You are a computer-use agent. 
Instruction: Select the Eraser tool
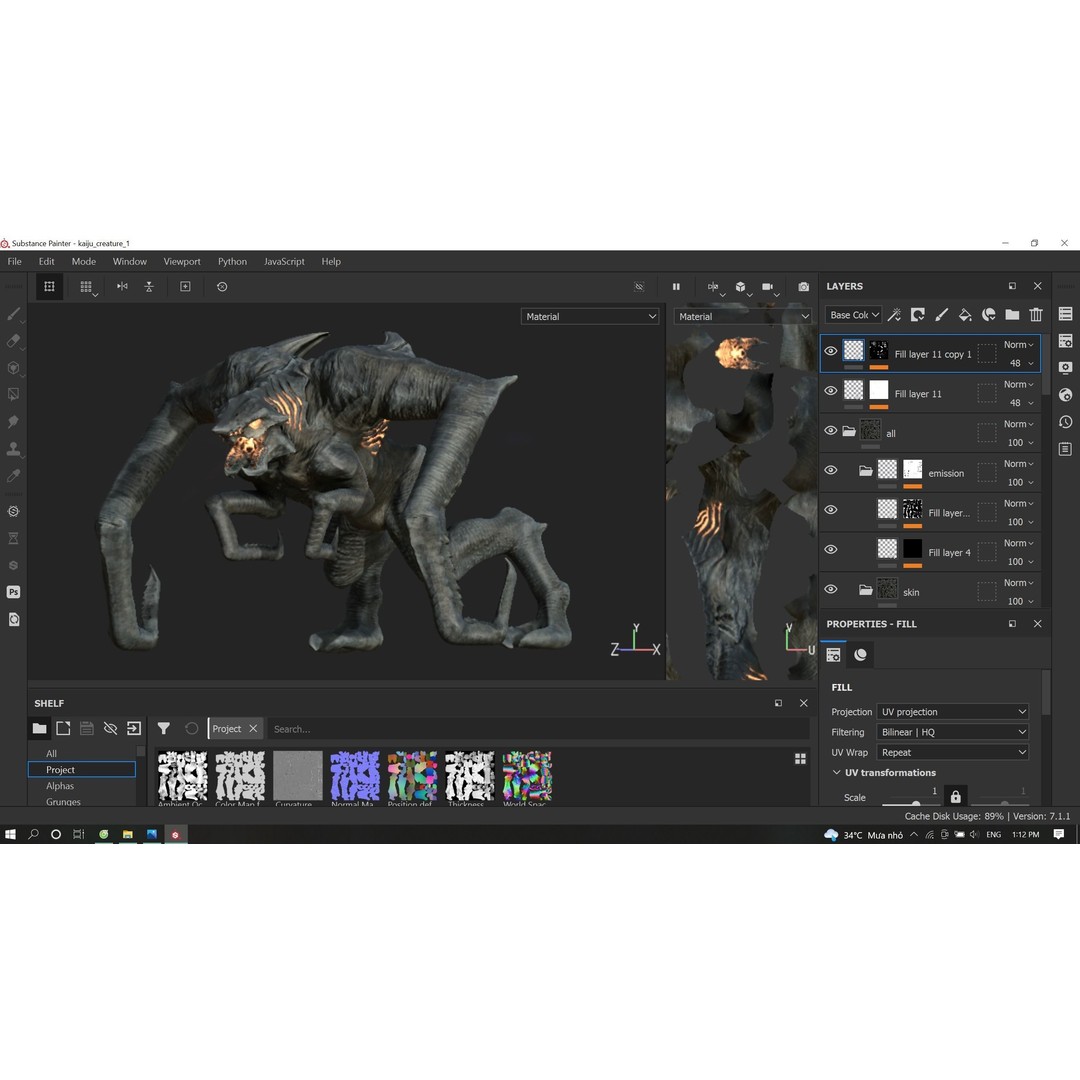click(13, 341)
